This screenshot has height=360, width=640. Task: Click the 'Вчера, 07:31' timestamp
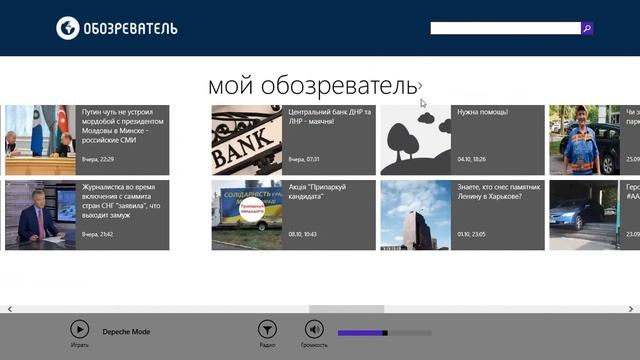pyautogui.click(x=304, y=159)
